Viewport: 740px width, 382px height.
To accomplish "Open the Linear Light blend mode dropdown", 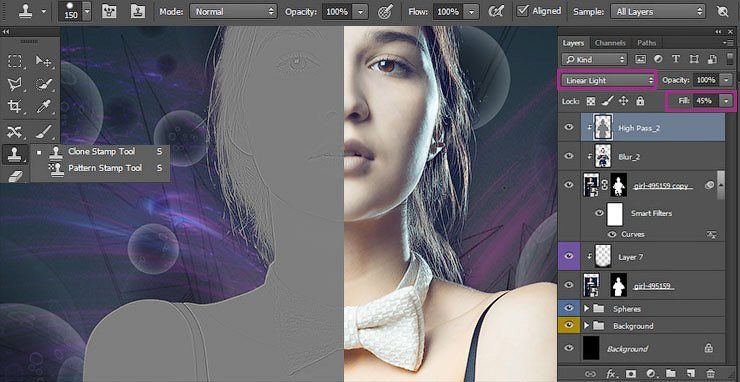I will pos(607,80).
